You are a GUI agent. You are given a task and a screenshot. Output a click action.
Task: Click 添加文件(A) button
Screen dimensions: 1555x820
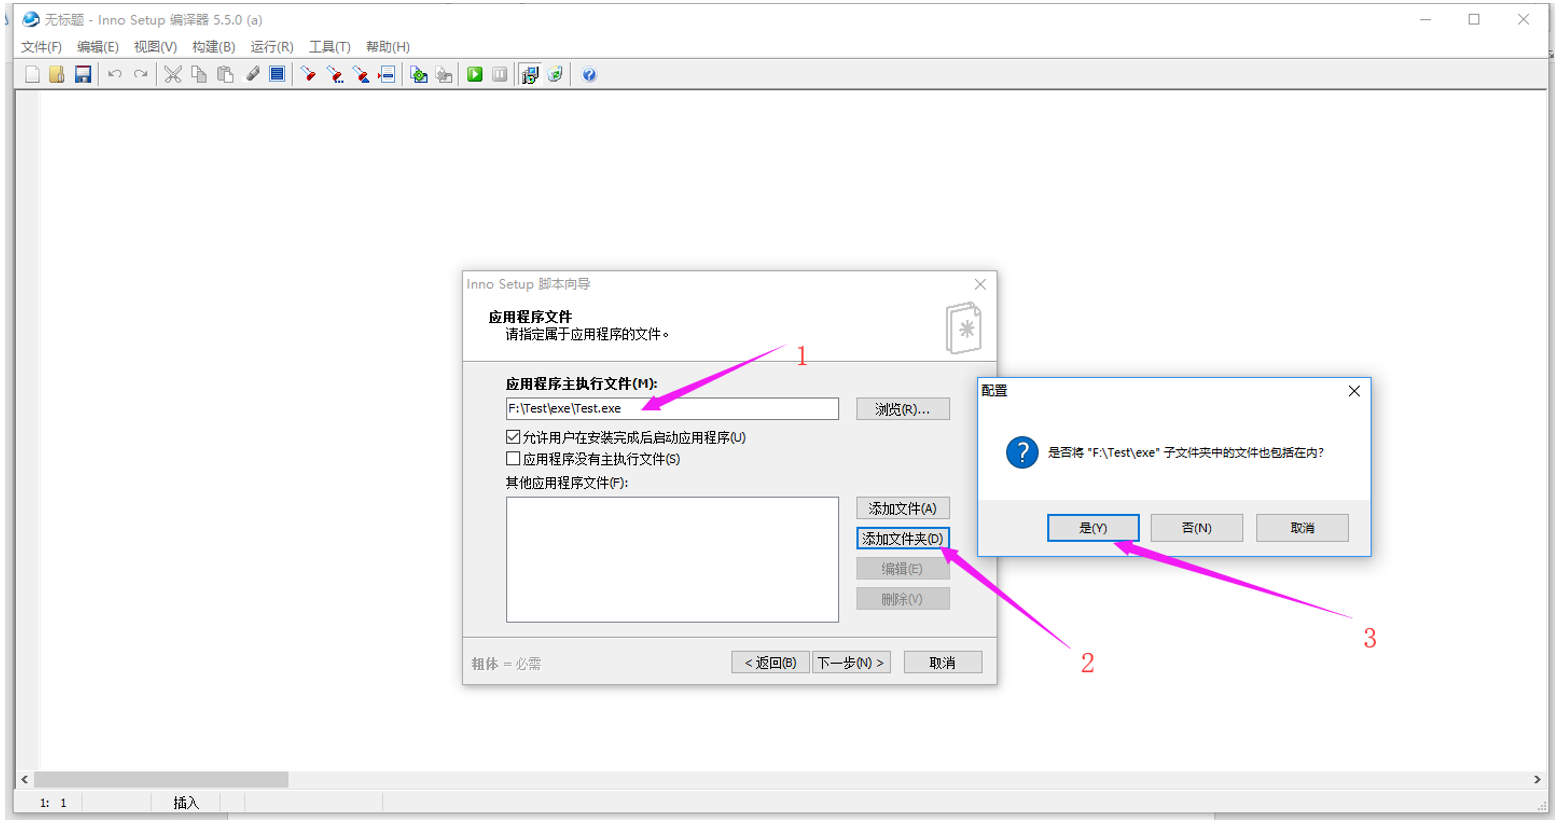pyautogui.click(x=903, y=508)
